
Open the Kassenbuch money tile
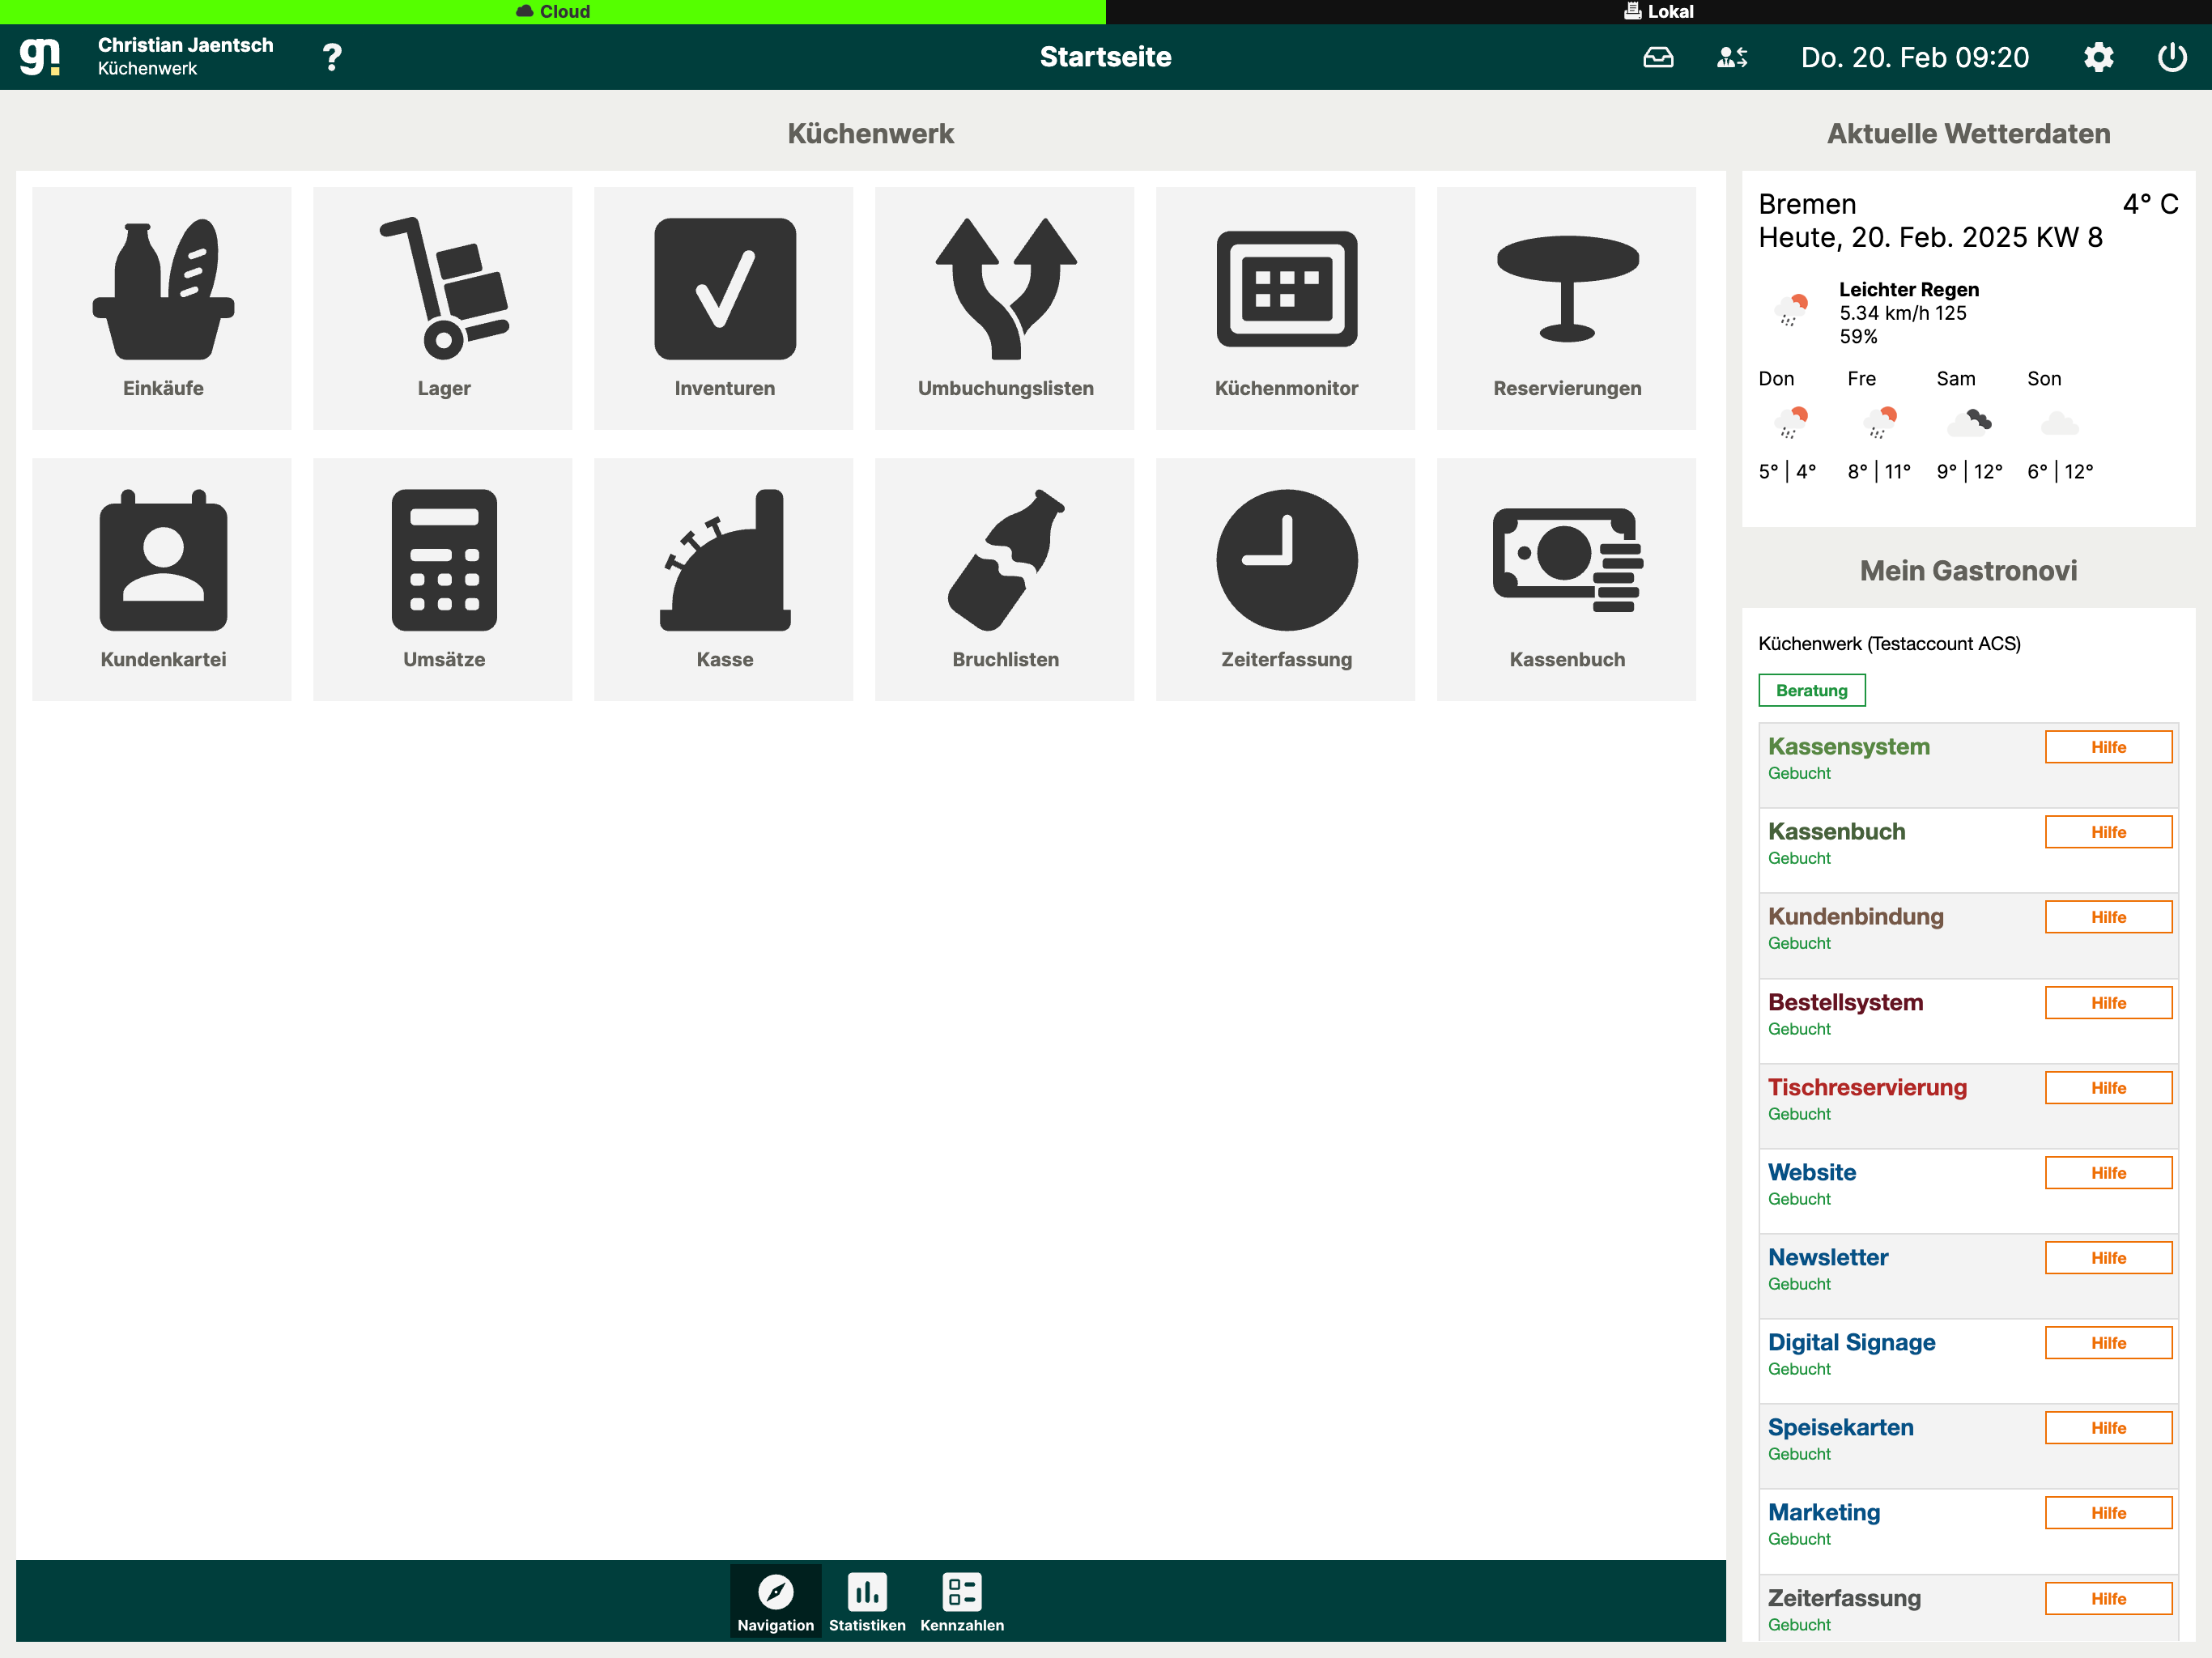coord(1567,579)
